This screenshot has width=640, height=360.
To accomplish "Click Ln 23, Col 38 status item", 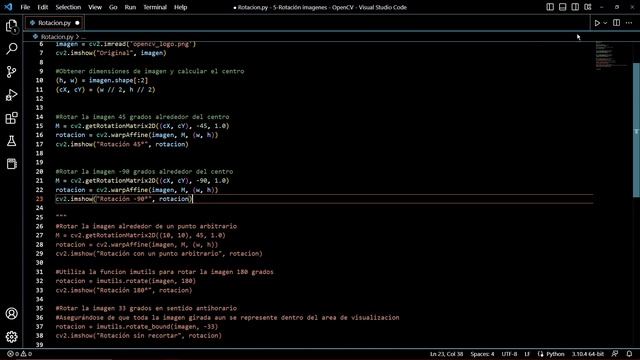I will pos(446,354).
